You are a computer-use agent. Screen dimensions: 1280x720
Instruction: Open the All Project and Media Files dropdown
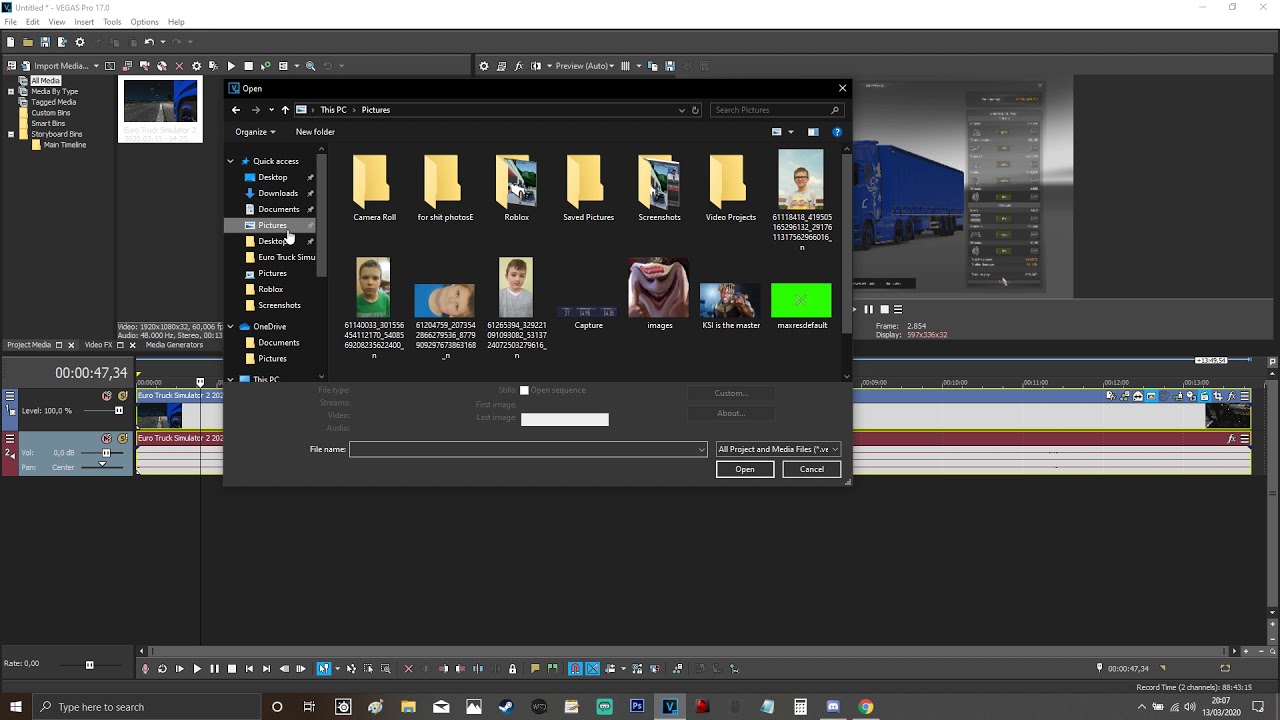778,449
